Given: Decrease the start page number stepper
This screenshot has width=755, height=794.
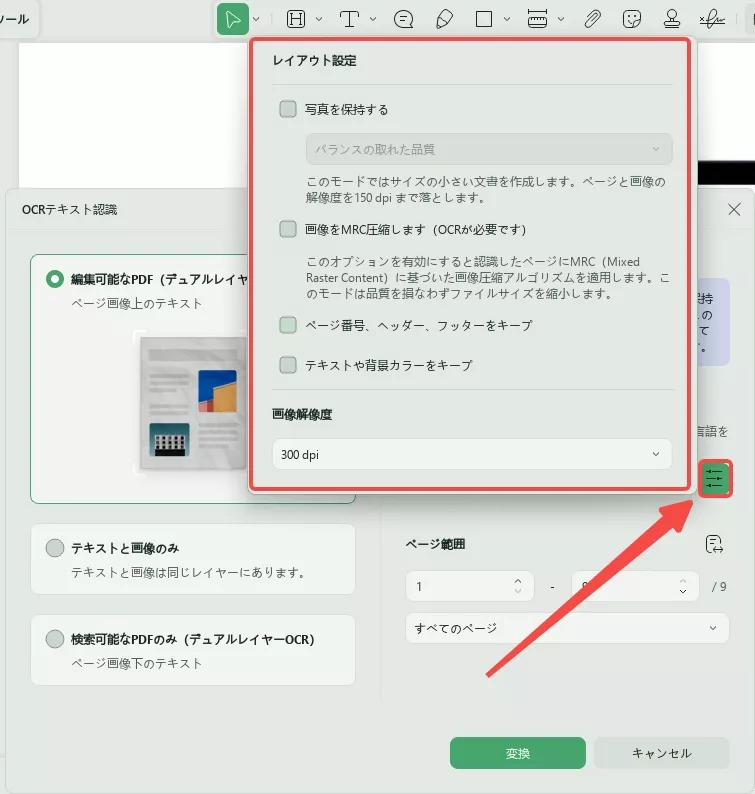Looking at the screenshot, I should click(x=518, y=591).
